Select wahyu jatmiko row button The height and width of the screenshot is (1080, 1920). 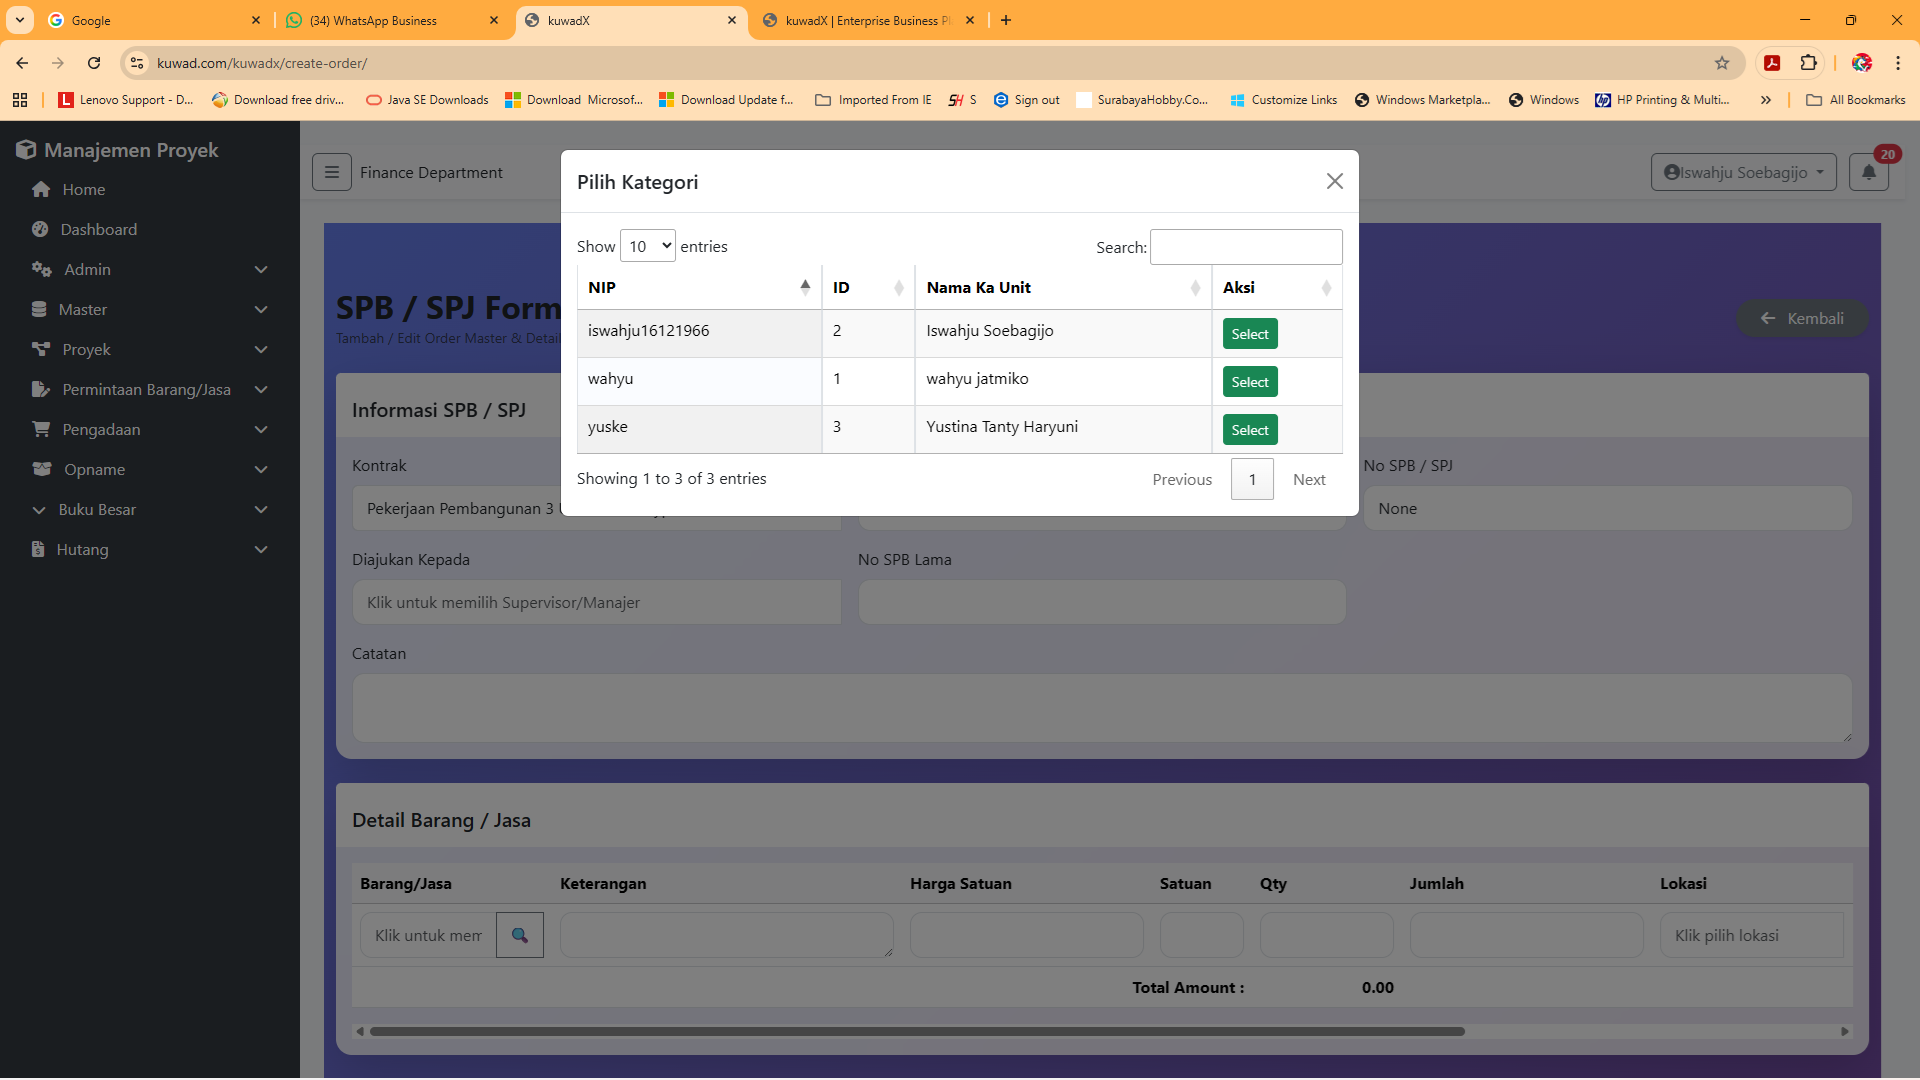click(1250, 382)
